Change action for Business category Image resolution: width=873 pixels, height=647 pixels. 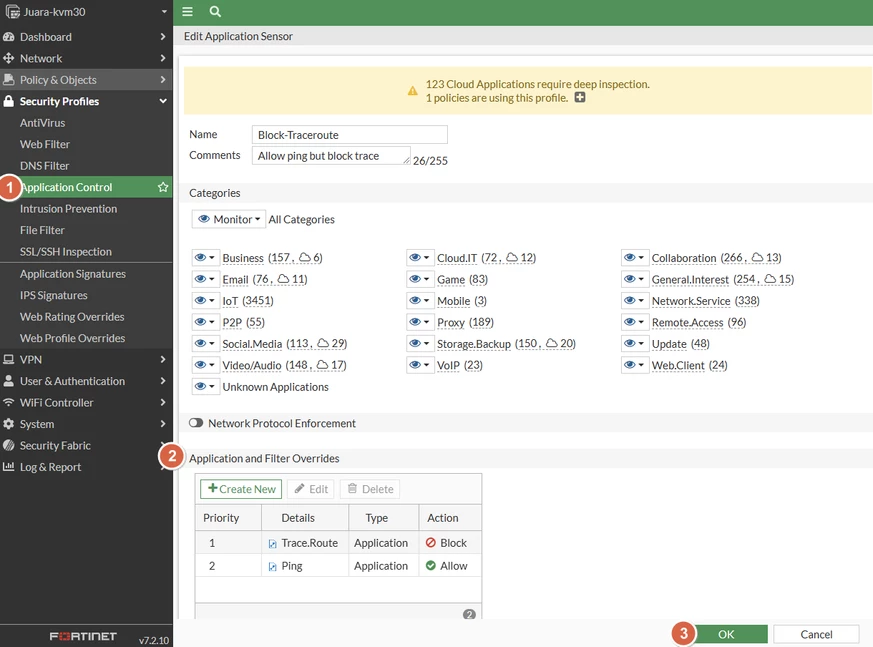[205, 258]
